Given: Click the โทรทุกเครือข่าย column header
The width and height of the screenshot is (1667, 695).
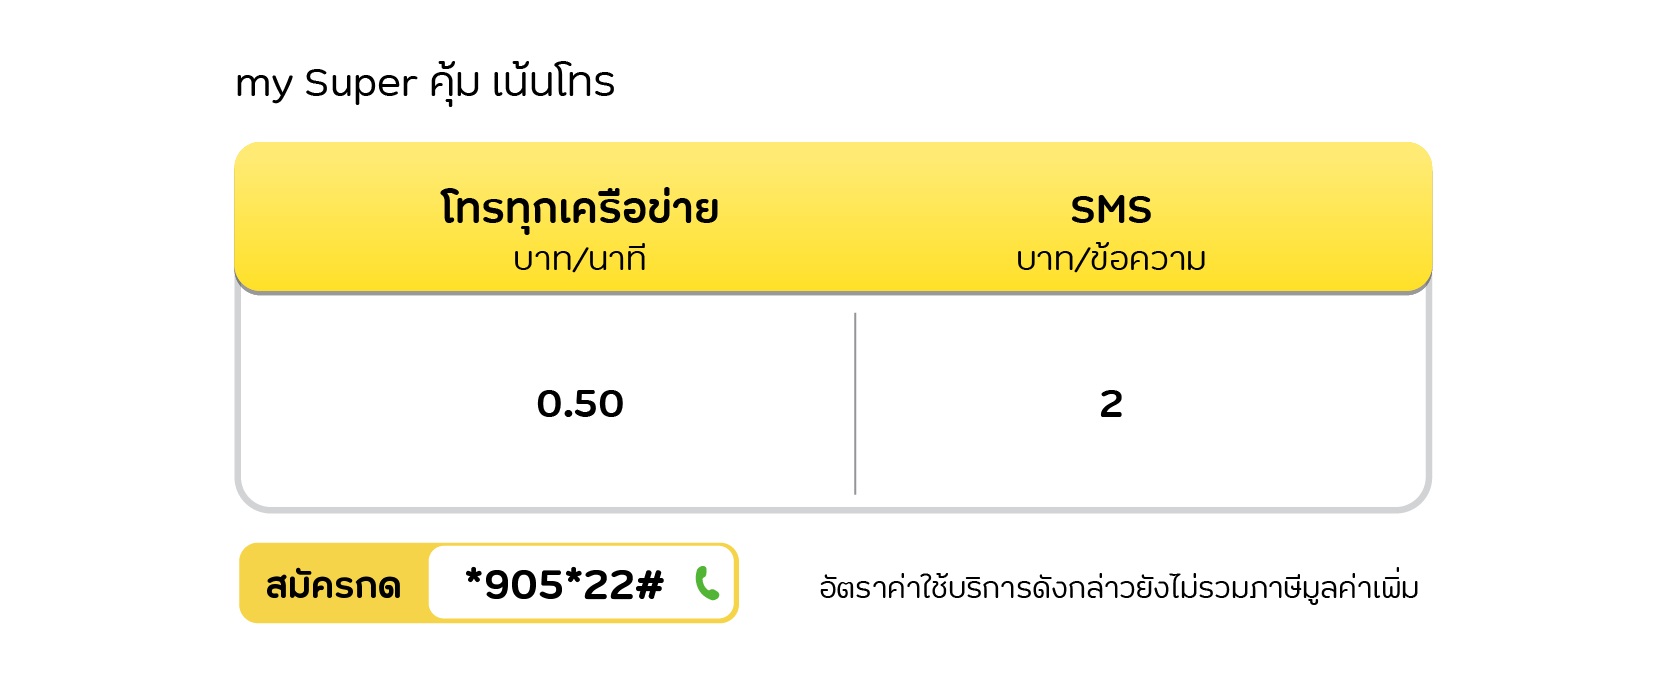Looking at the screenshot, I should [x=579, y=210].
